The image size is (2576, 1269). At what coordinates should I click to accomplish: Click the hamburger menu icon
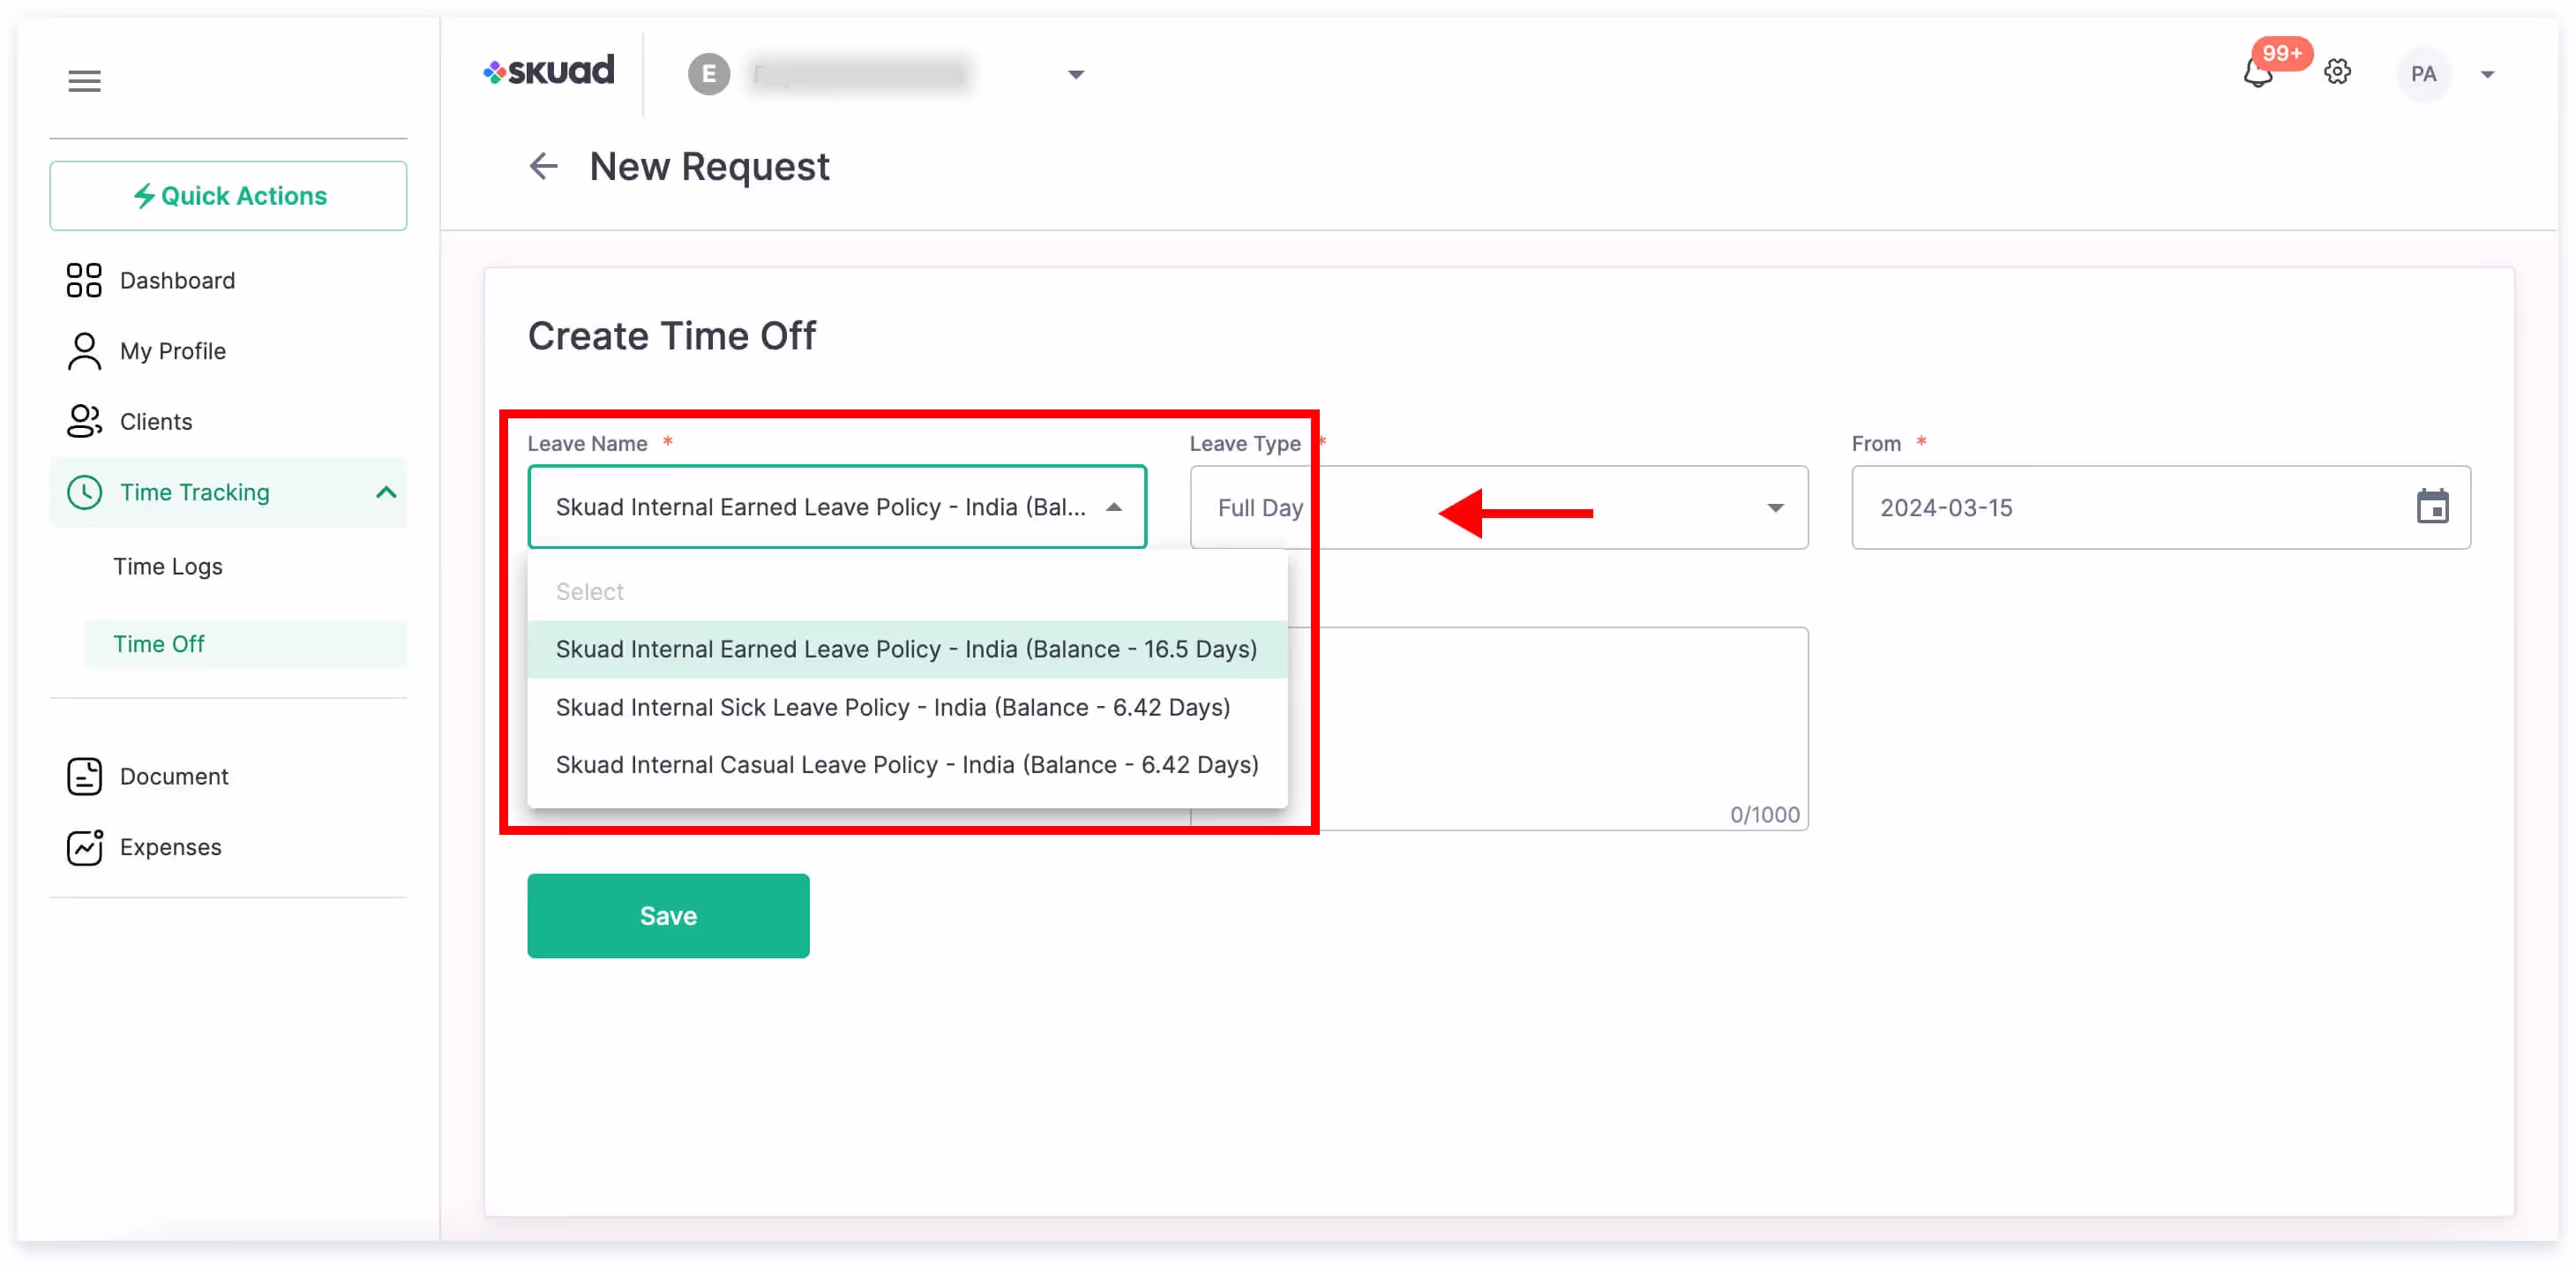[x=84, y=80]
